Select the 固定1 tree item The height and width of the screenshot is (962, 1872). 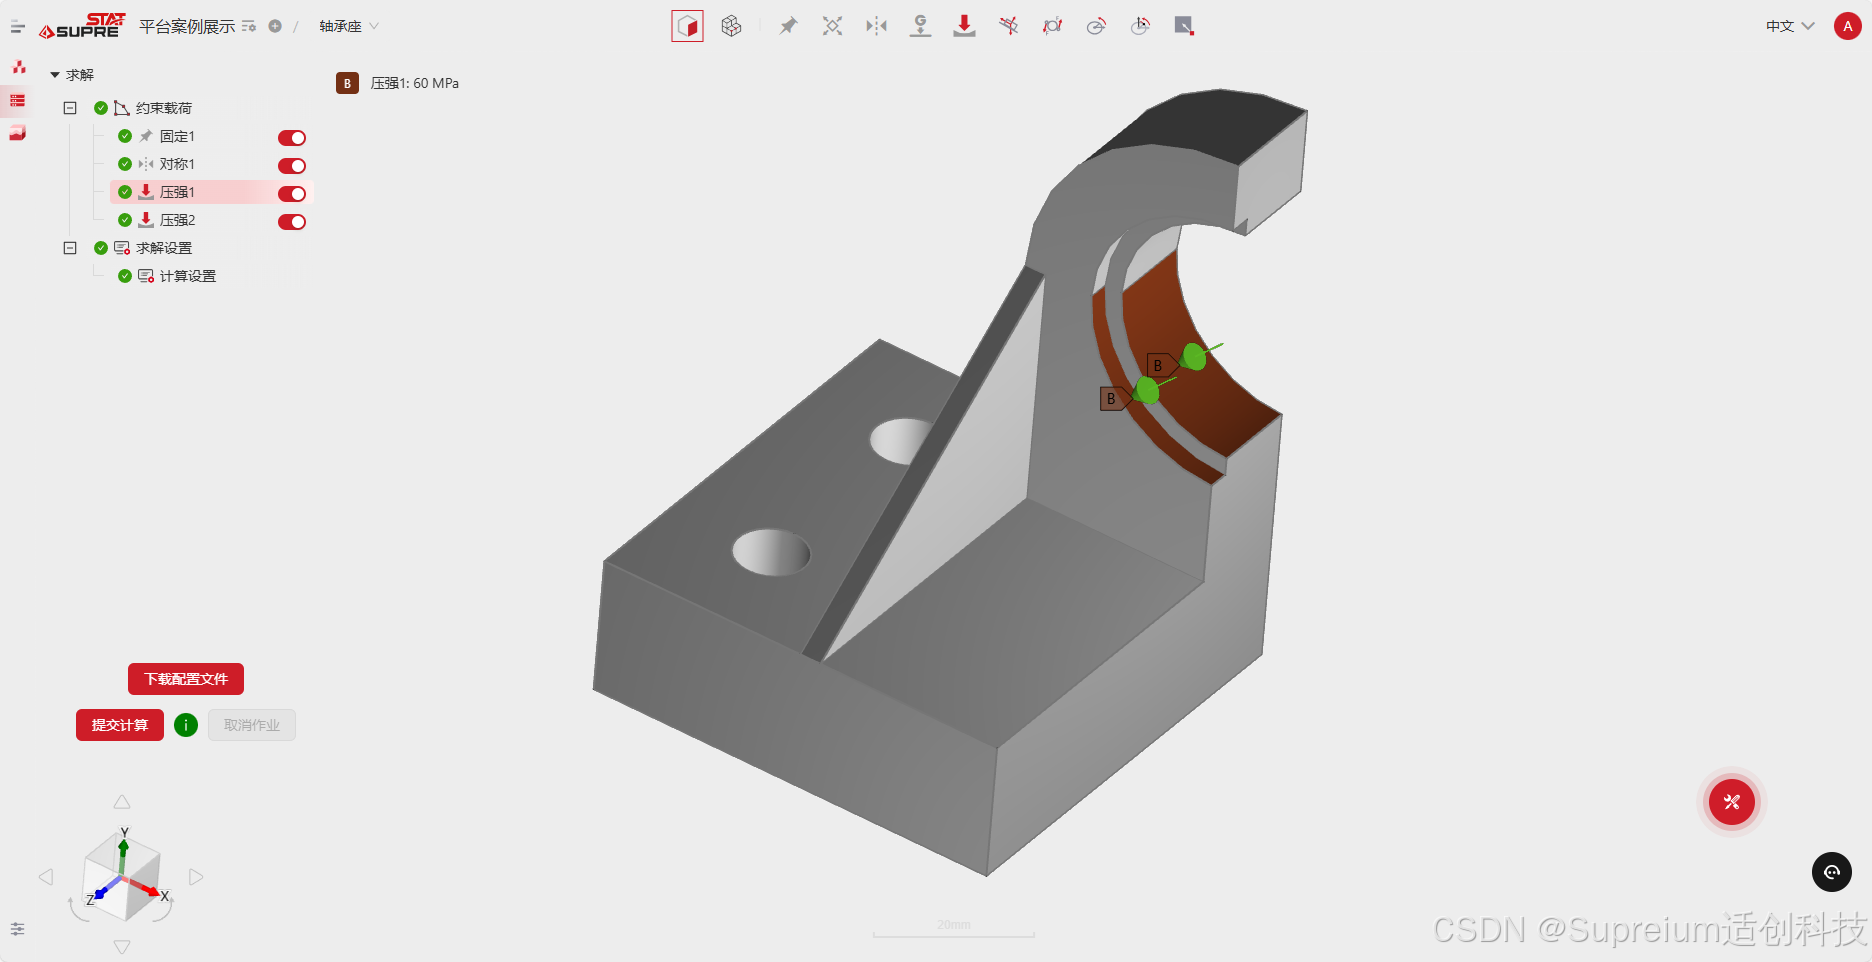click(177, 136)
